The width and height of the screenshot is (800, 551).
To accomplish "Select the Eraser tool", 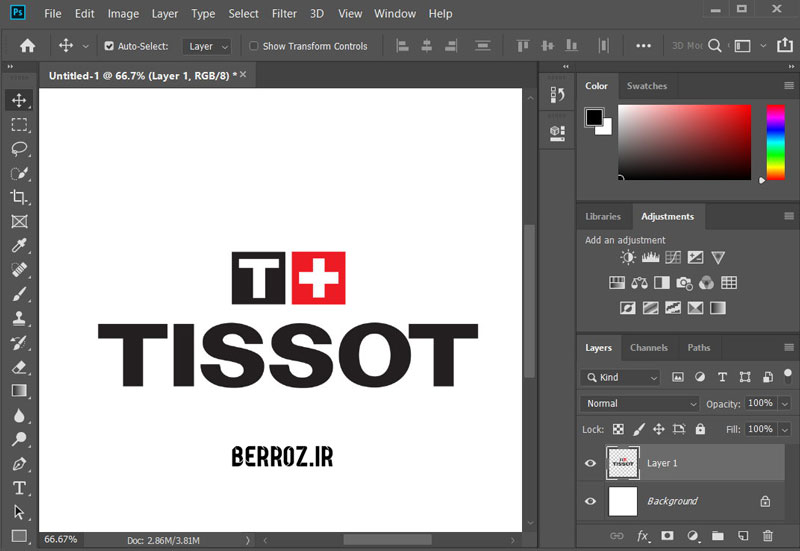I will click(19, 367).
